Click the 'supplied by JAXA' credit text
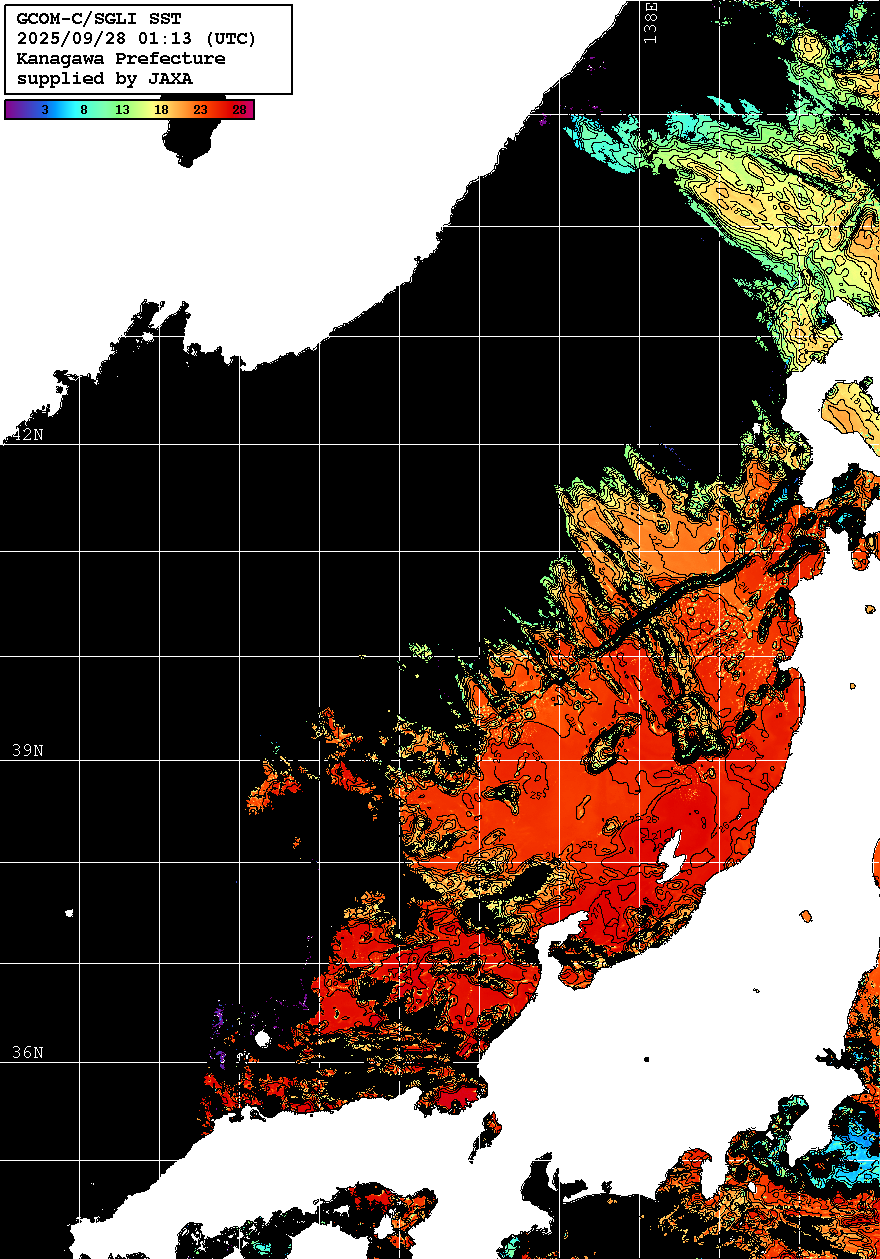 [104, 79]
